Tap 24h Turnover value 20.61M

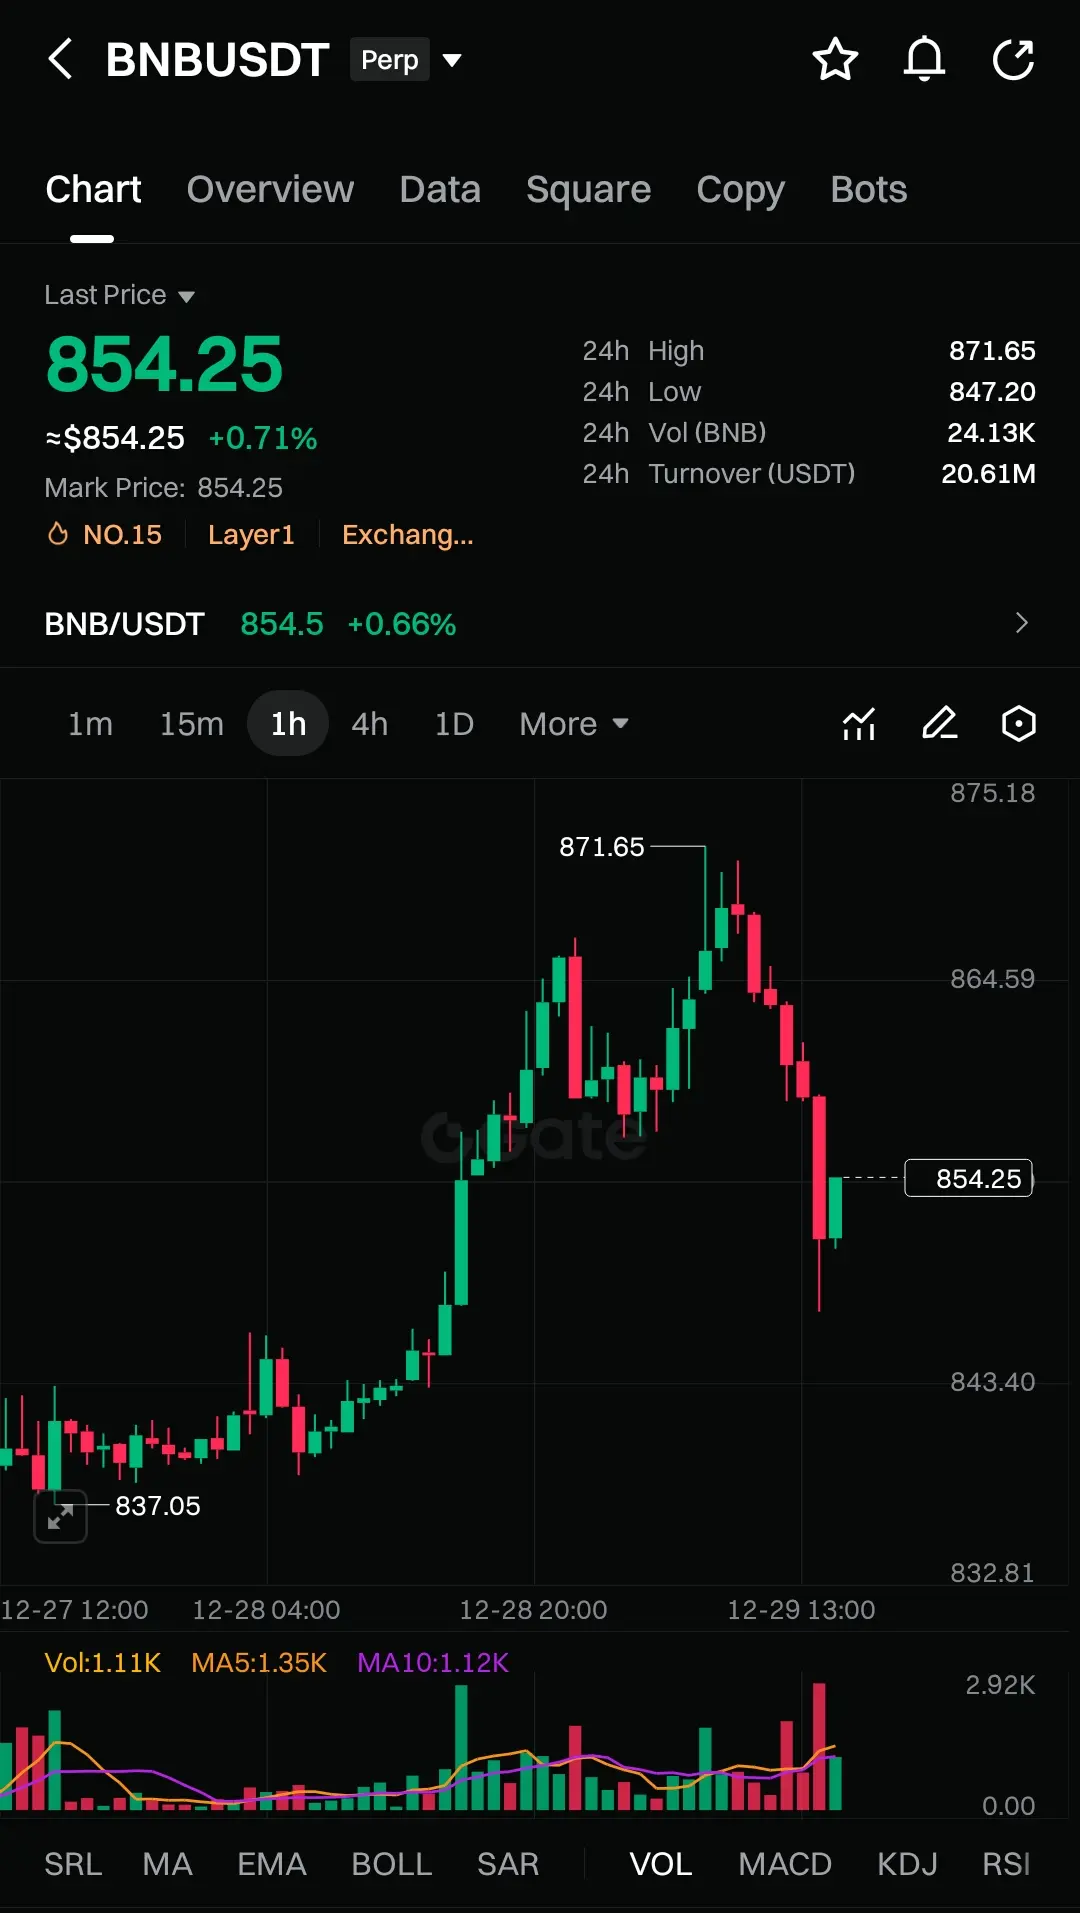tap(988, 474)
